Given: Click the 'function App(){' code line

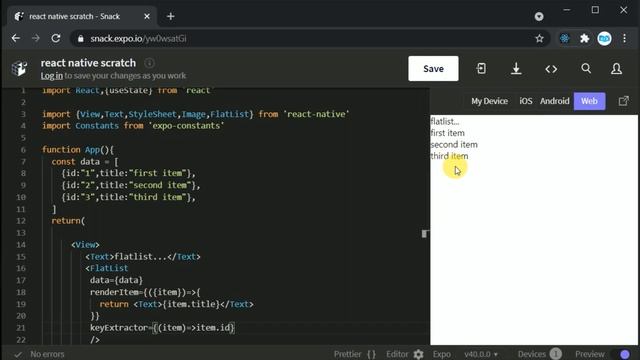Looking at the screenshot, I should point(78,150).
